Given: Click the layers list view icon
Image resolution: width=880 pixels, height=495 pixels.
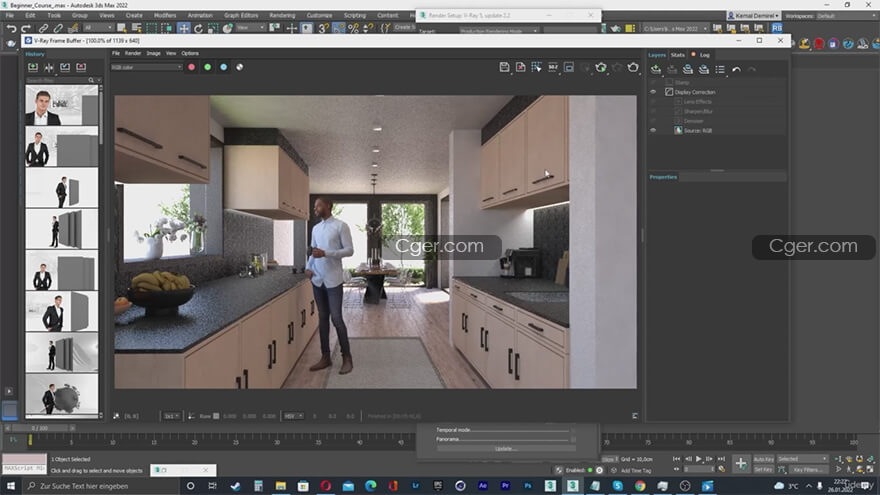Looking at the screenshot, I should pyautogui.click(x=720, y=70).
